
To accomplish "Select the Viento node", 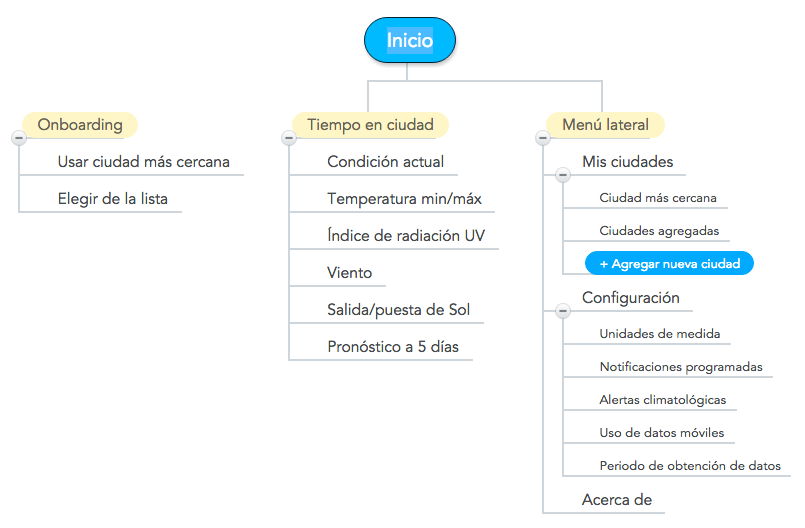I will (x=349, y=273).
